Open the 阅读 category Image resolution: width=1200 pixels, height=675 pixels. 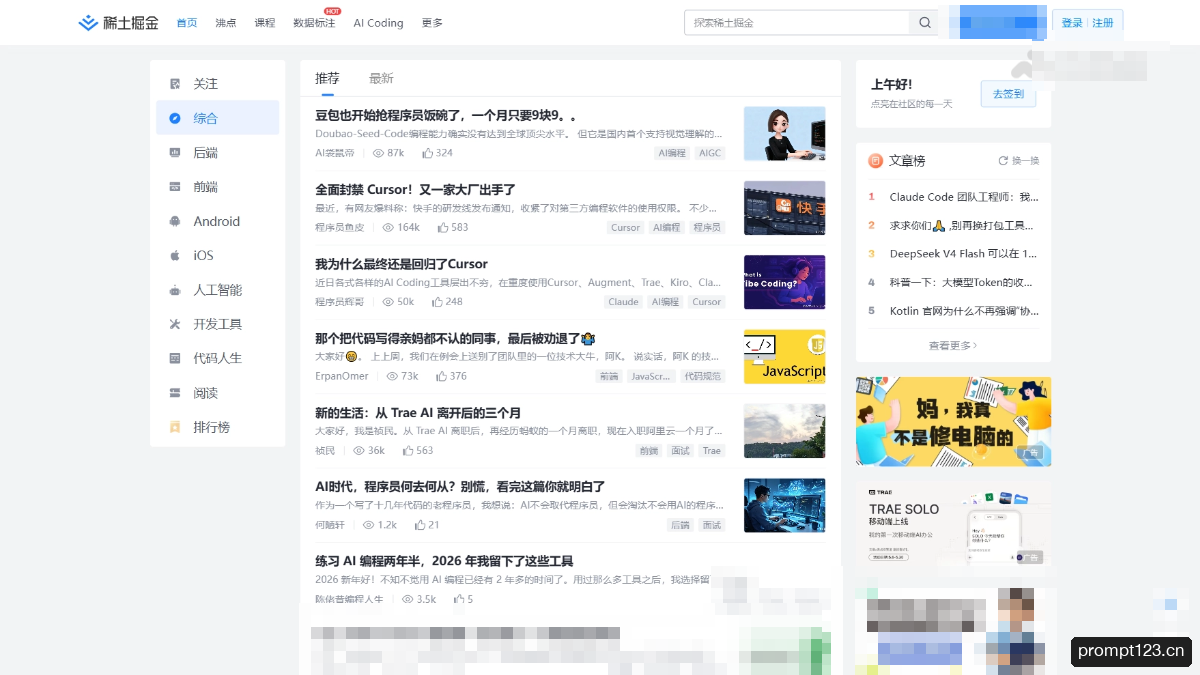[x=217, y=393]
